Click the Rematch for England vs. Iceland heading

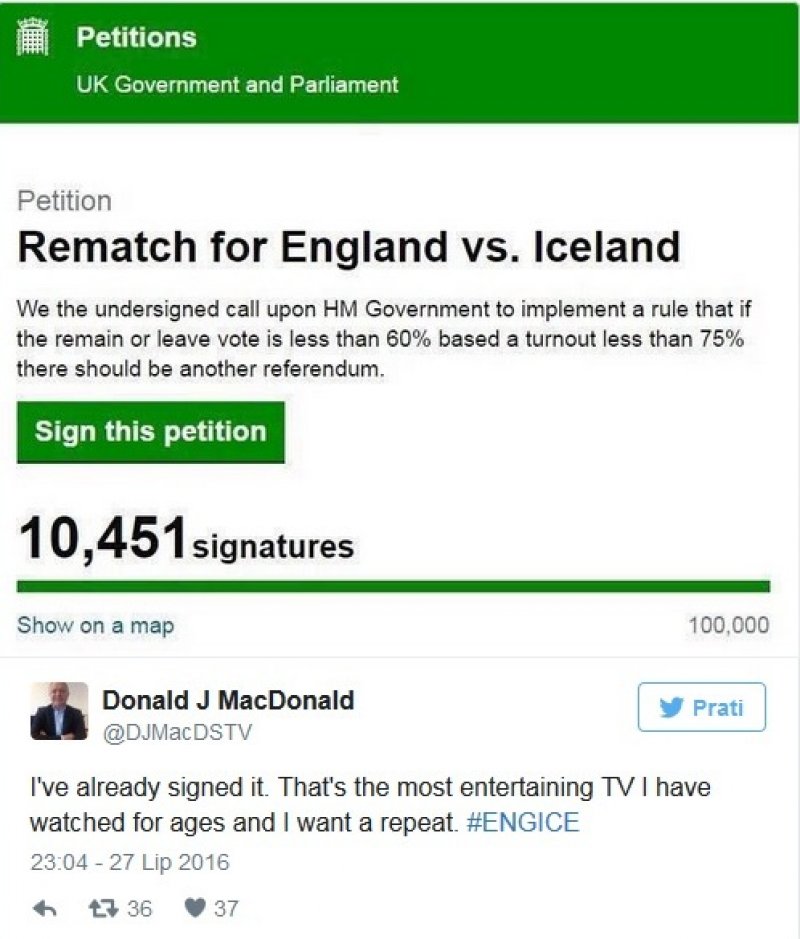coord(349,247)
